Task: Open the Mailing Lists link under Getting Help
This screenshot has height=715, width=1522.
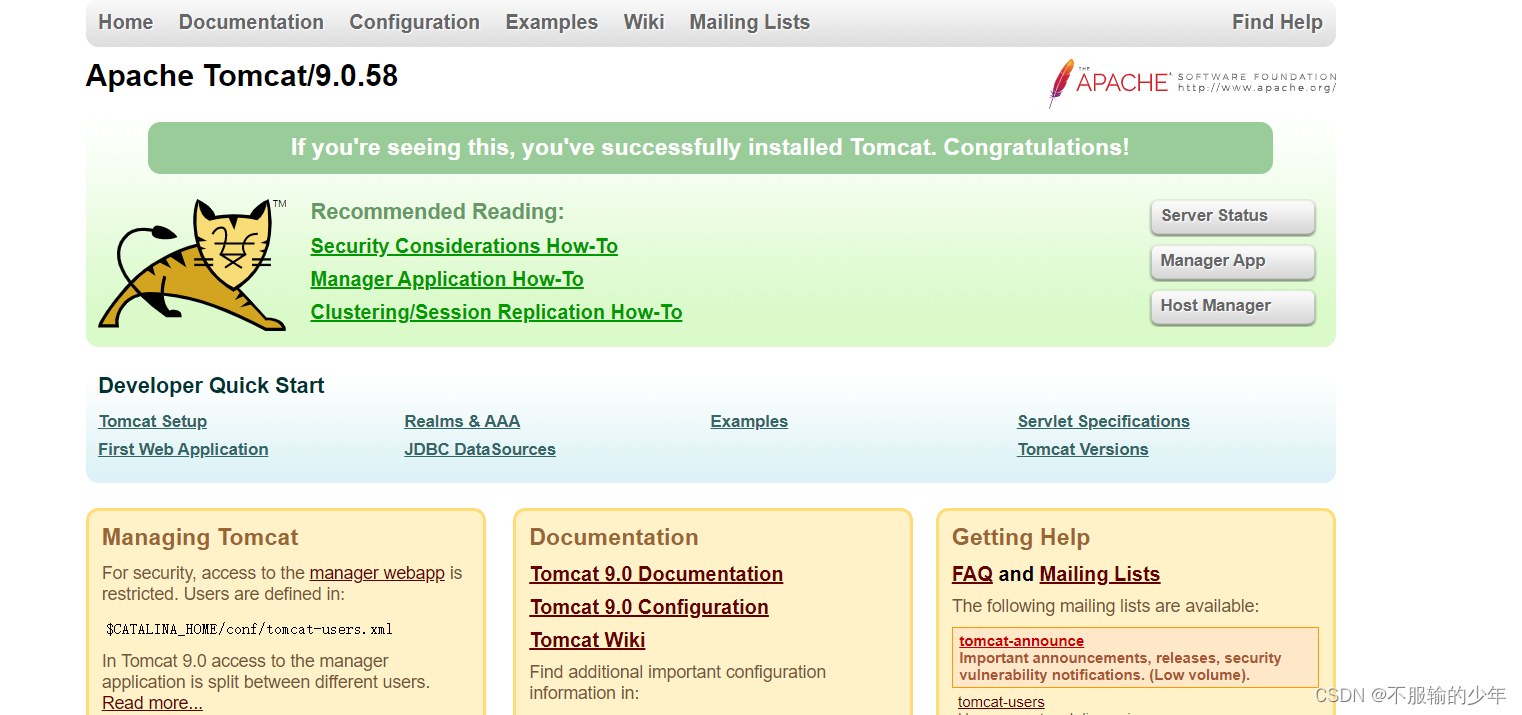Action: point(1099,574)
